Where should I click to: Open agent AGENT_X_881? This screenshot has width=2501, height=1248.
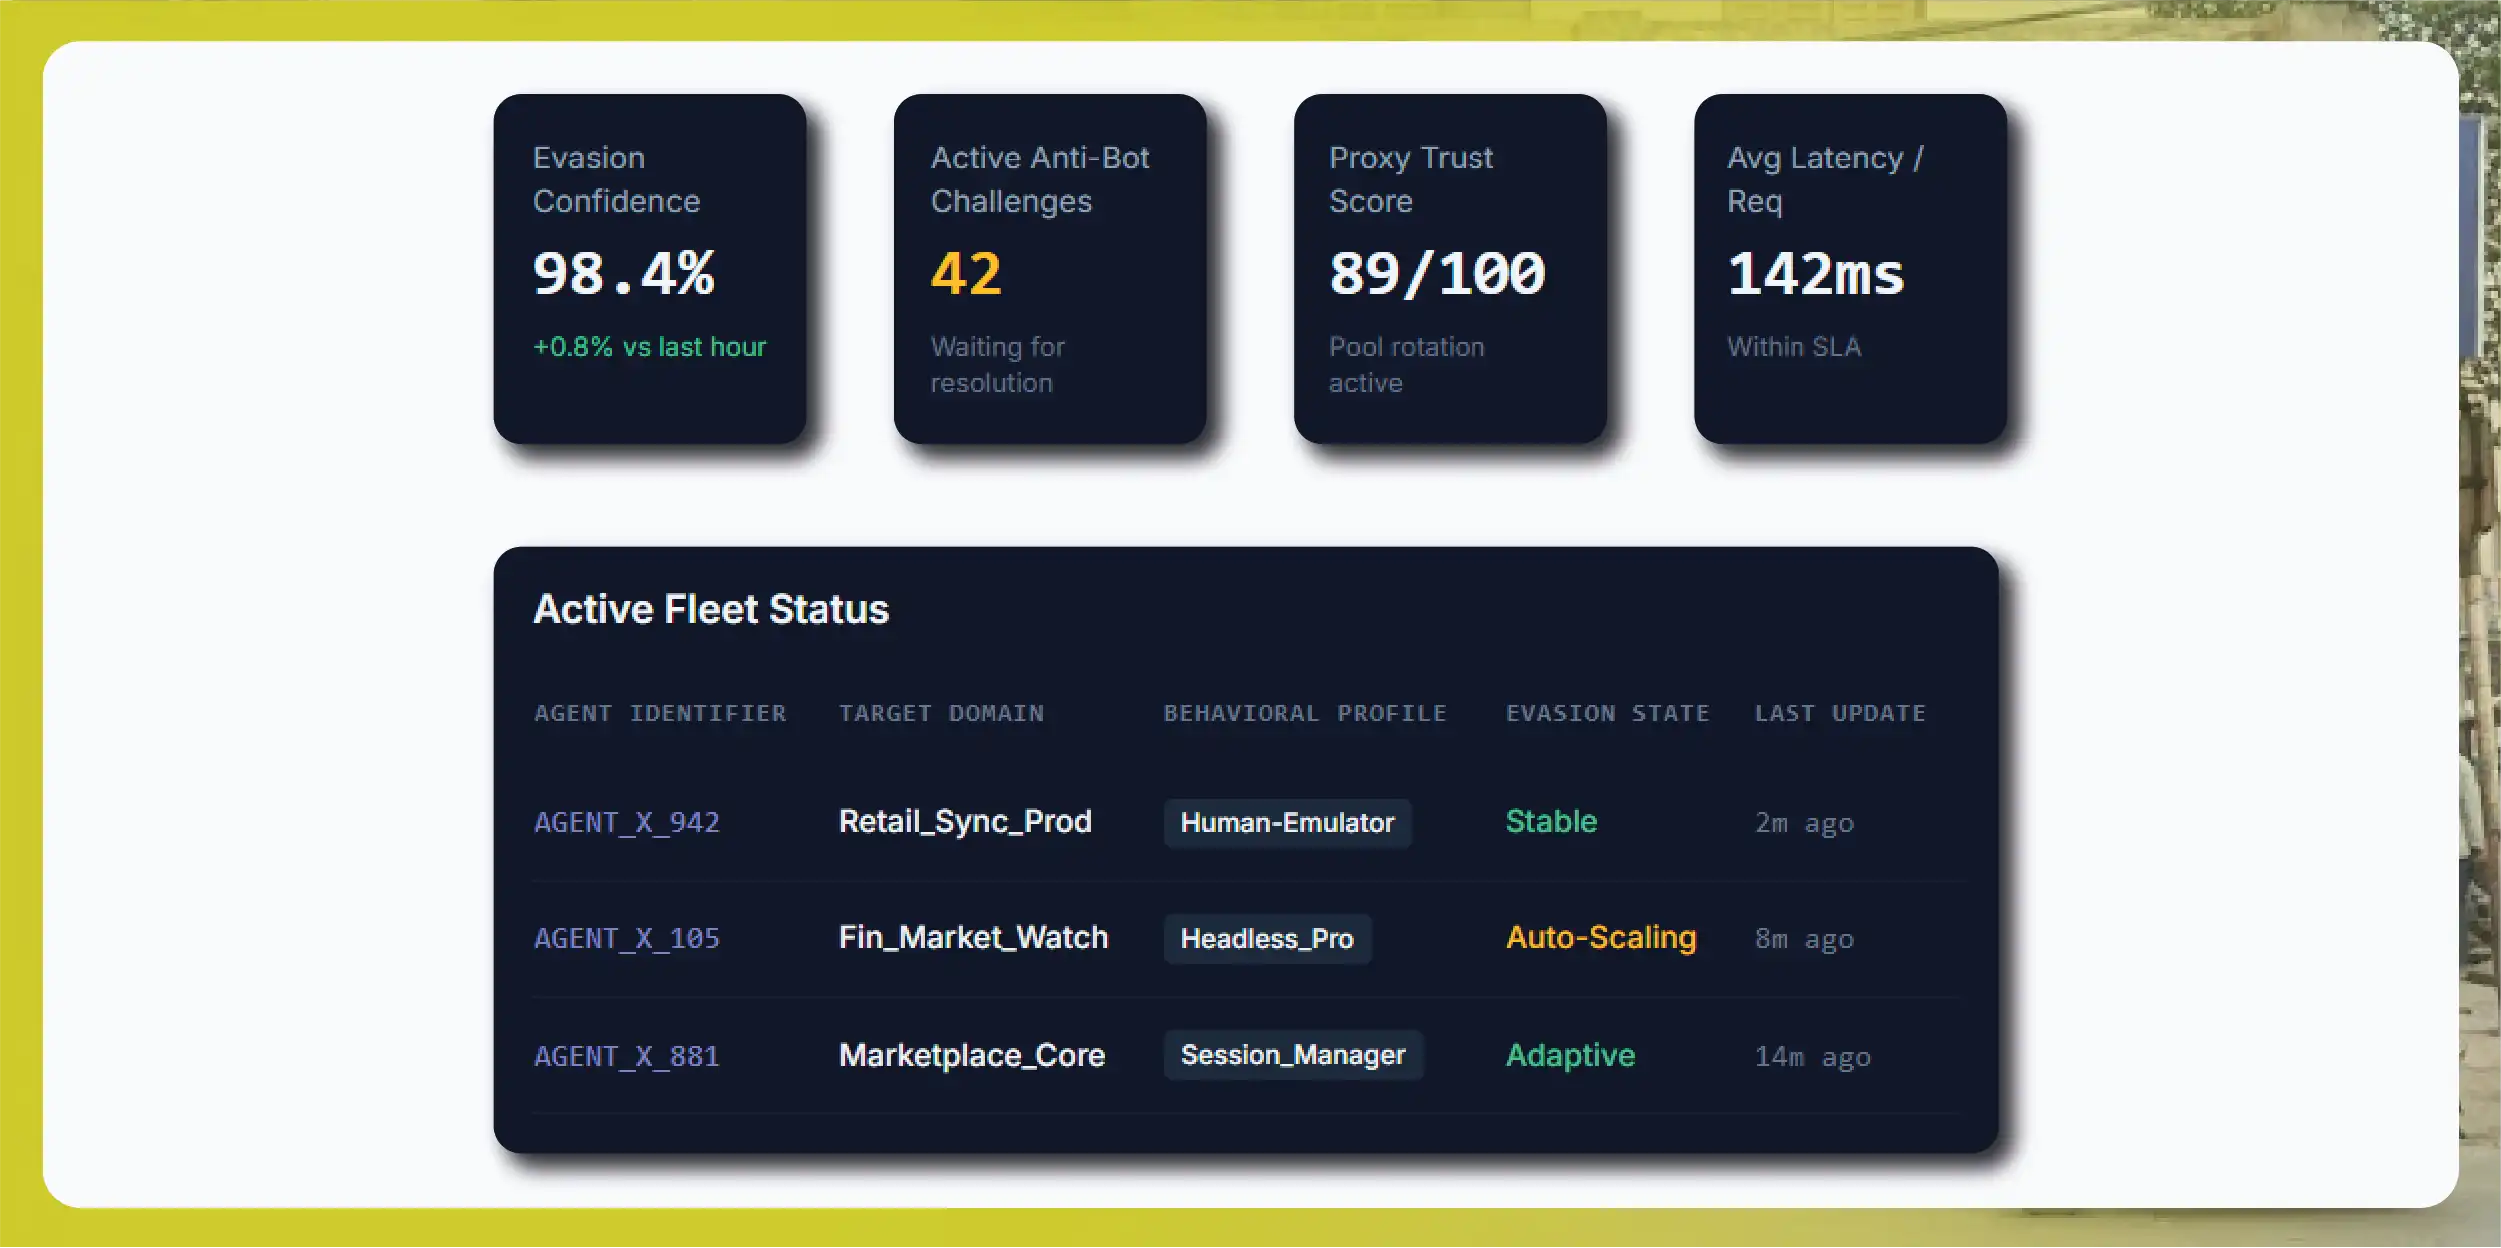[627, 1056]
